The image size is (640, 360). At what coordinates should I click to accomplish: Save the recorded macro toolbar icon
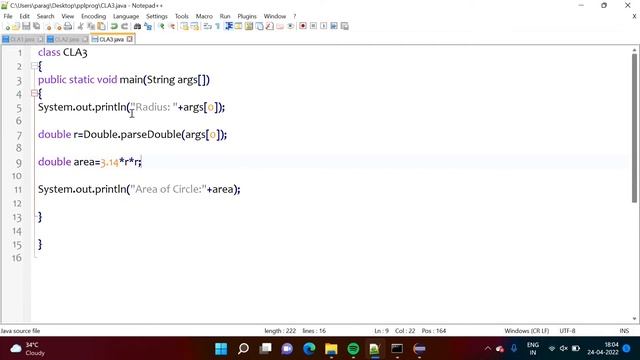[344, 27]
